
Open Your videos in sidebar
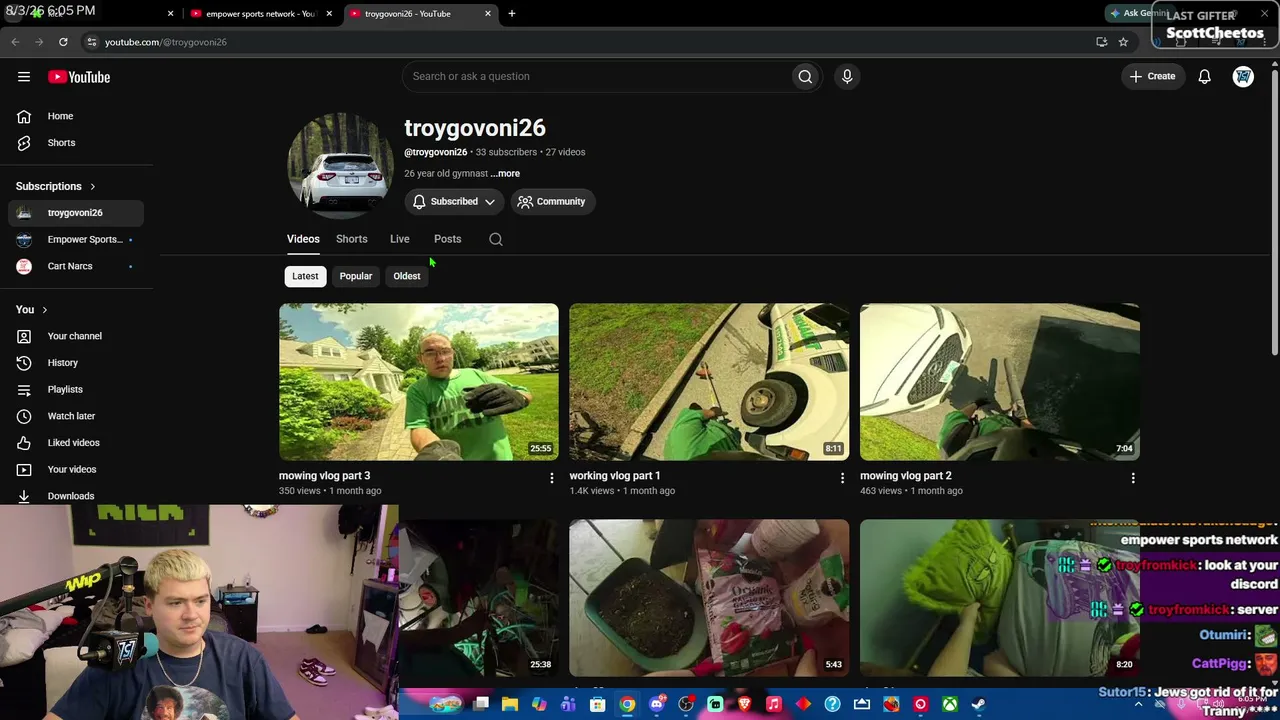point(76,469)
